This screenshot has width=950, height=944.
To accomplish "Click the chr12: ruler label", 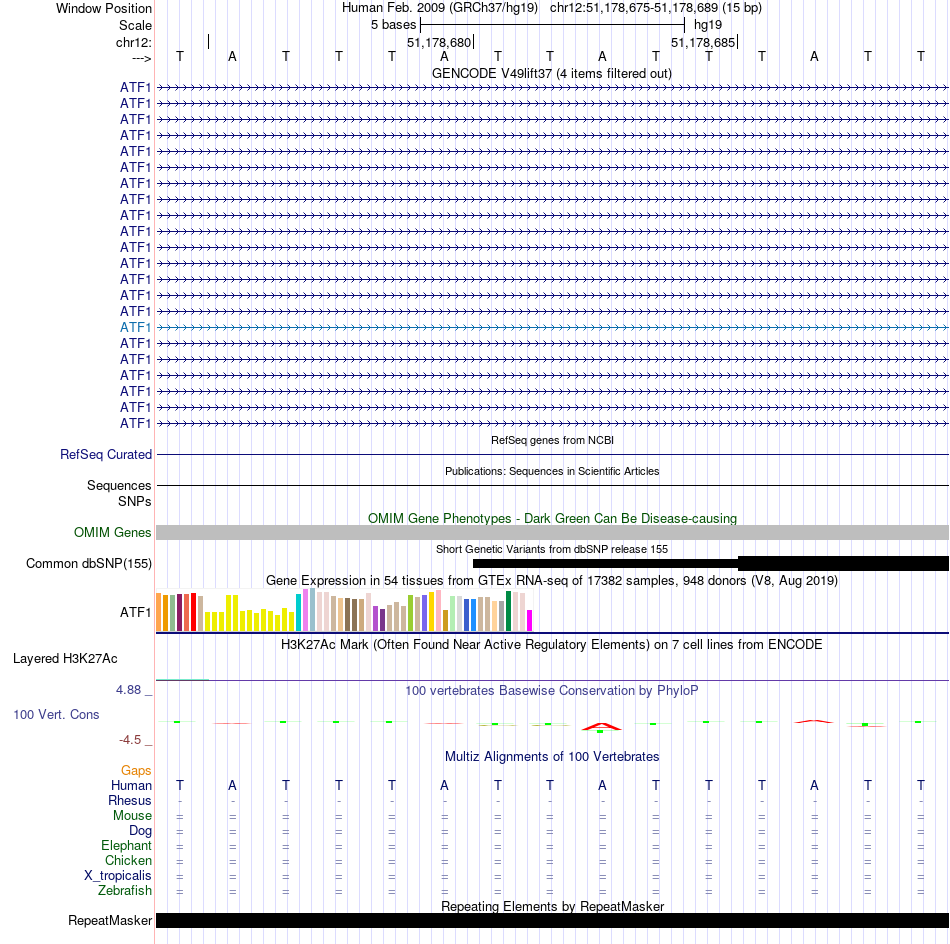I will pyautogui.click(x=134, y=42).
